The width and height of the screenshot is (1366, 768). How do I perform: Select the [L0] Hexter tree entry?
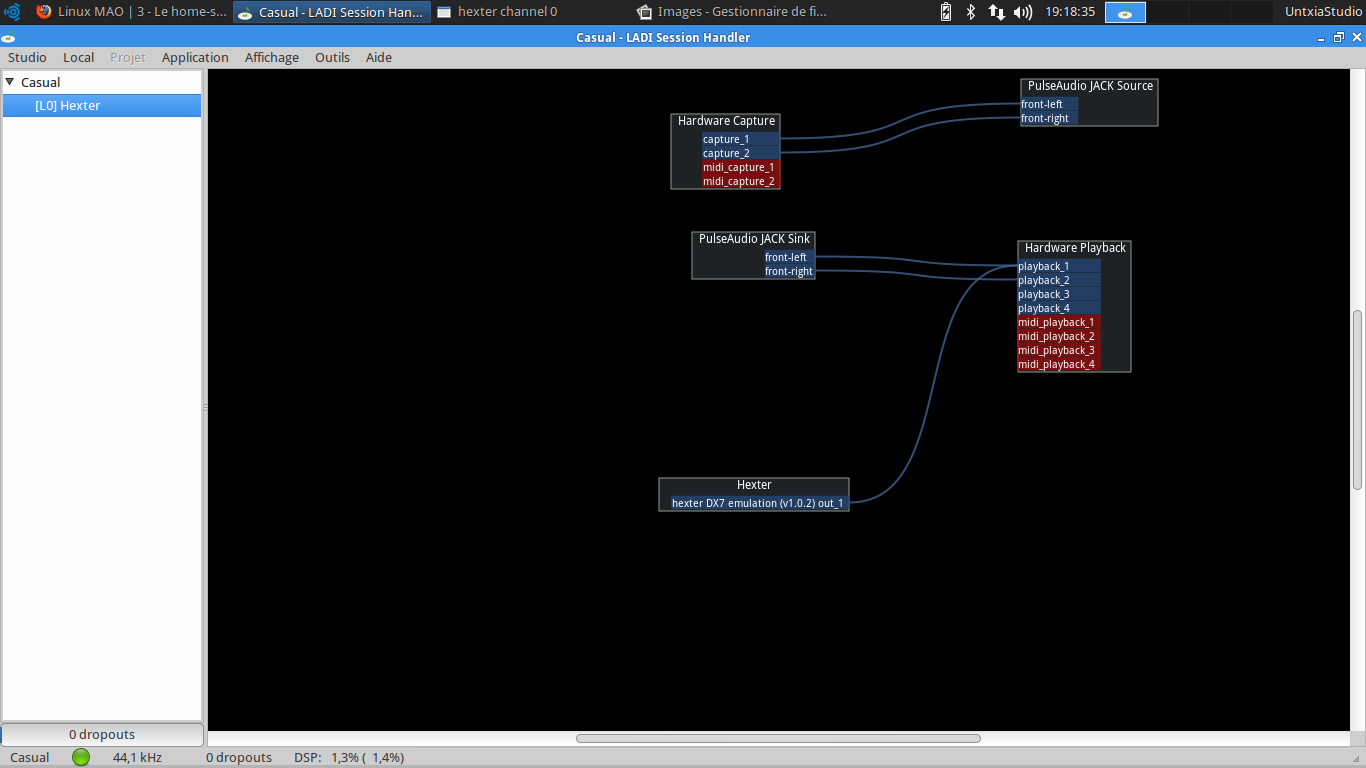click(102, 105)
